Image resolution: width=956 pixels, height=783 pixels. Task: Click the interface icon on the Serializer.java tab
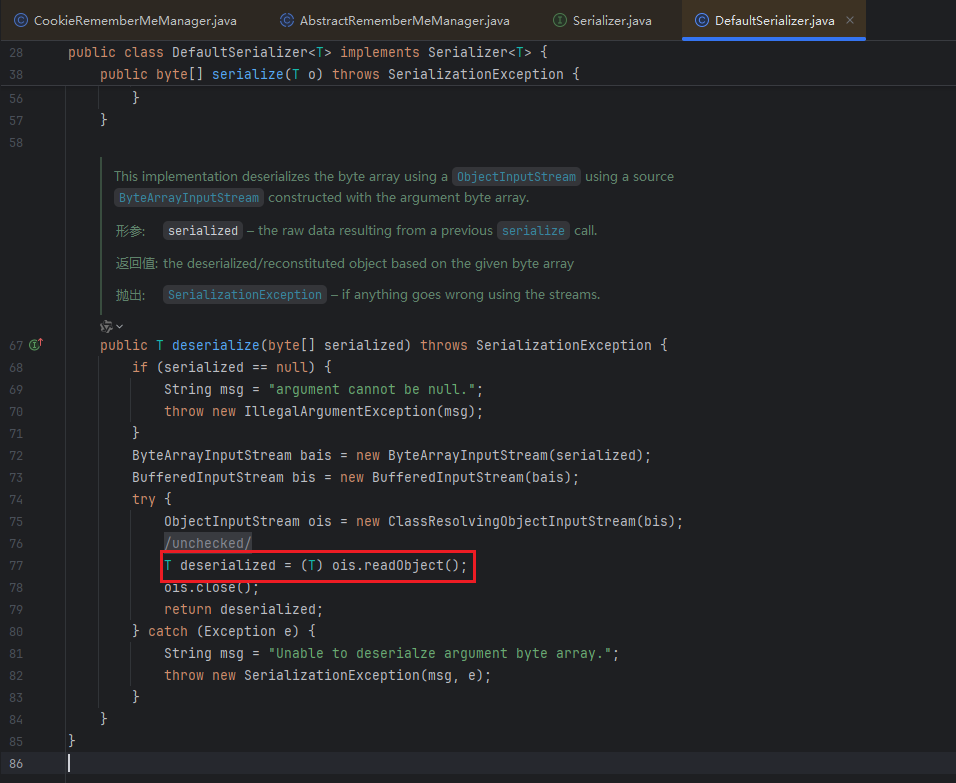[560, 20]
